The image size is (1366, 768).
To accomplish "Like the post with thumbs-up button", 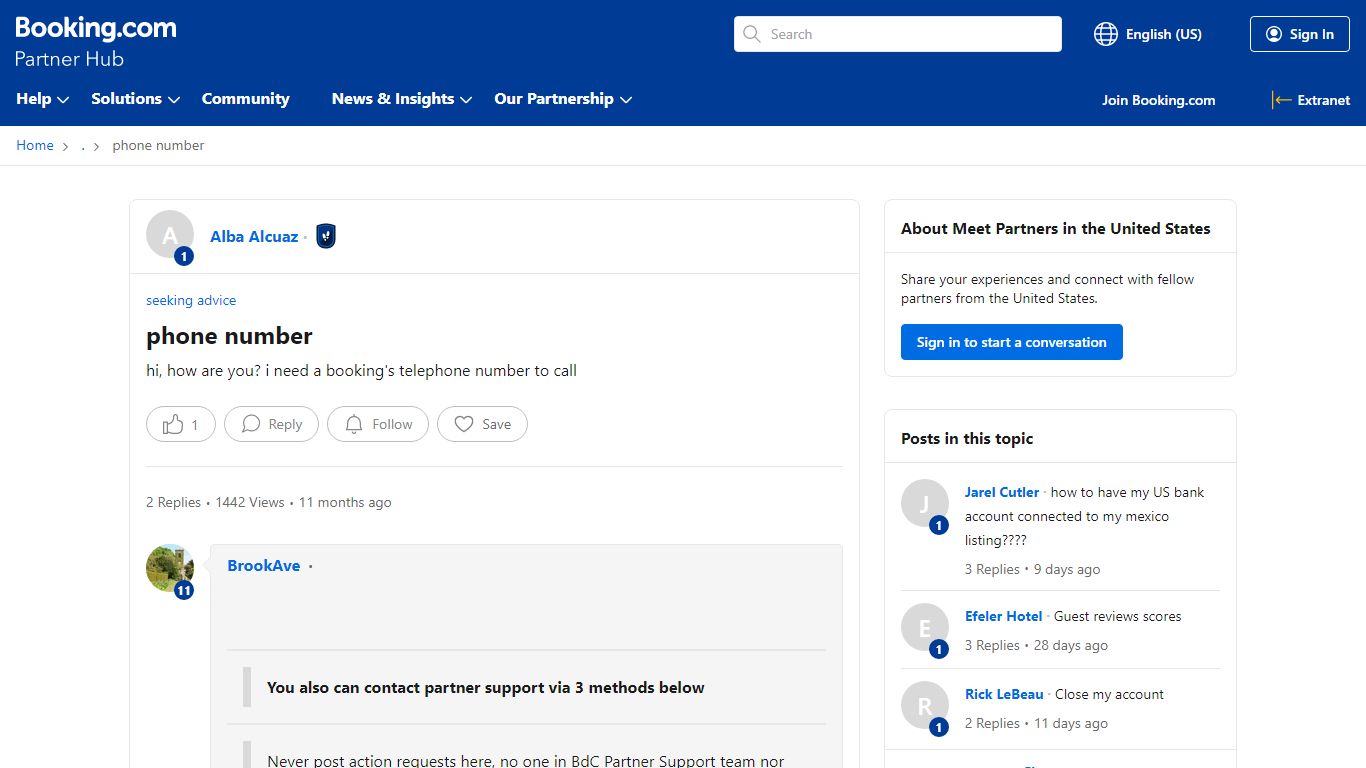I will coord(181,424).
